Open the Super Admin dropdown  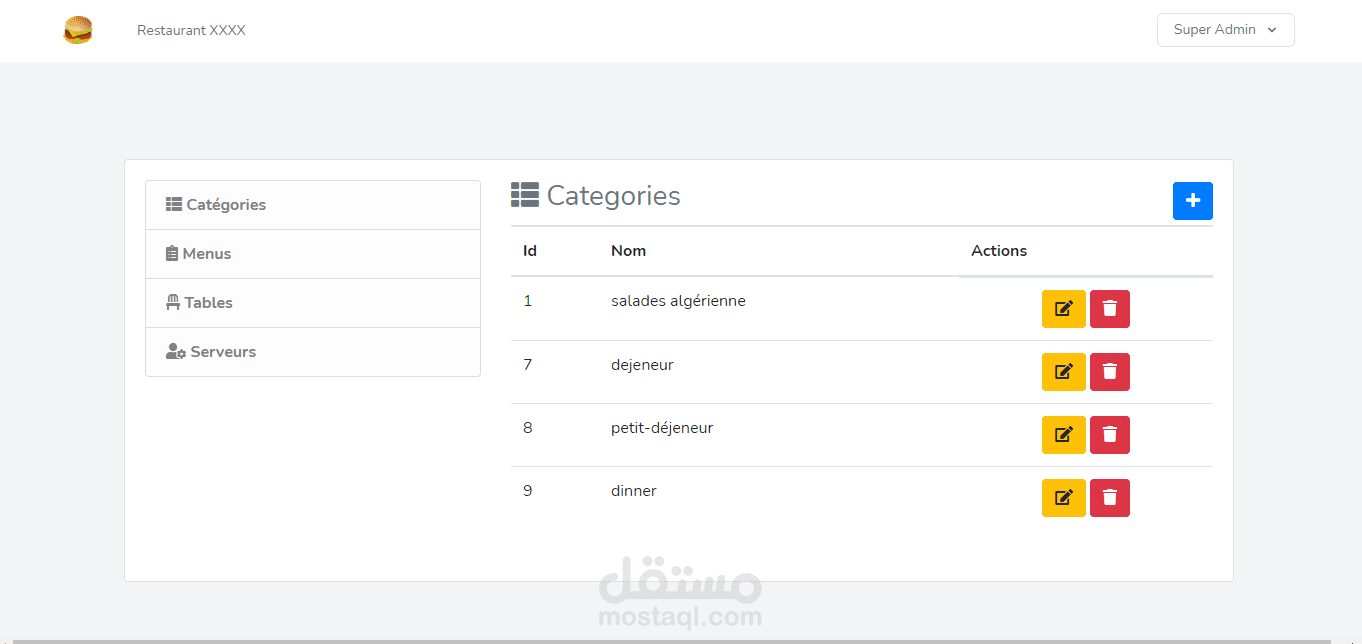tap(1225, 30)
